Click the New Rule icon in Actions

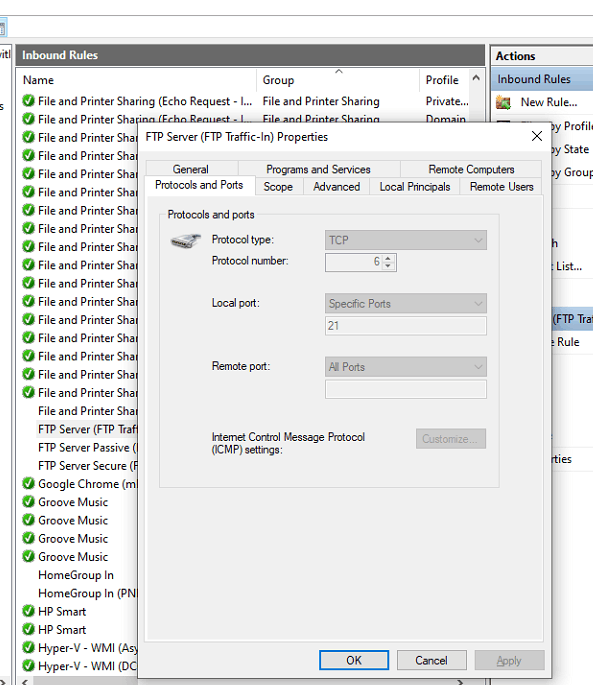point(503,103)
